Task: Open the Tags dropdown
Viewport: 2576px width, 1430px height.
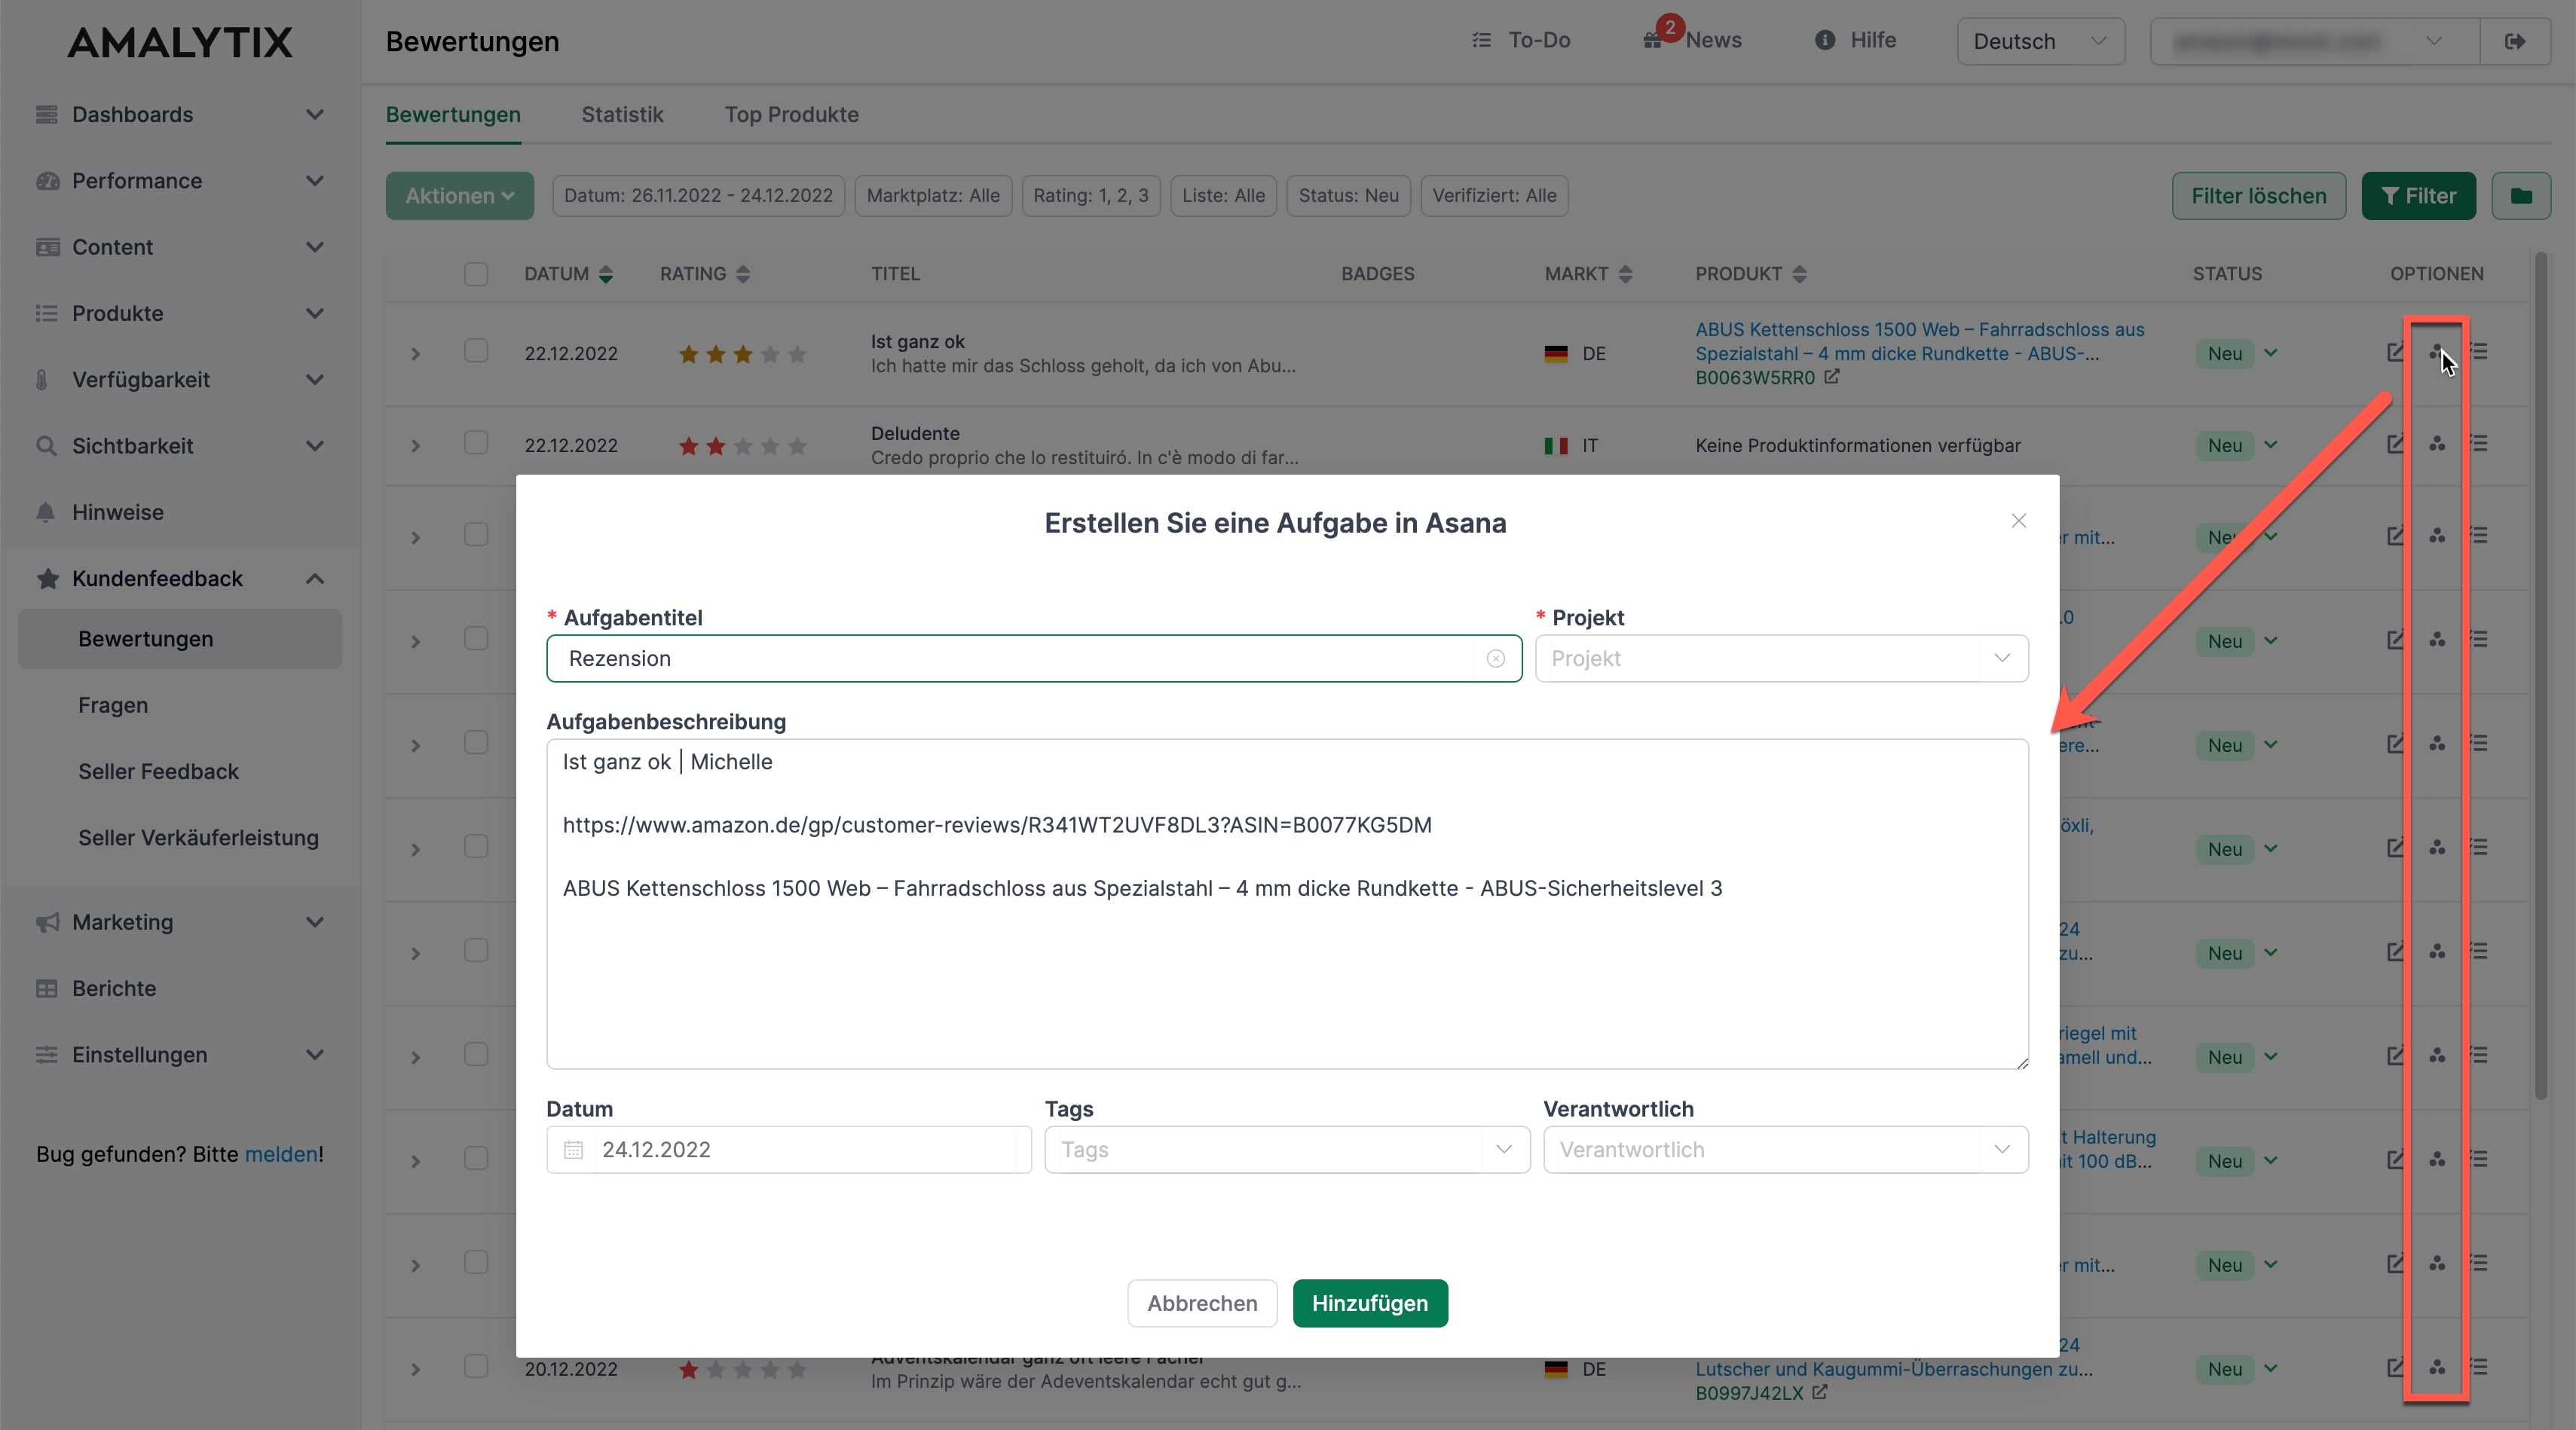Action: (1287, 1149)
